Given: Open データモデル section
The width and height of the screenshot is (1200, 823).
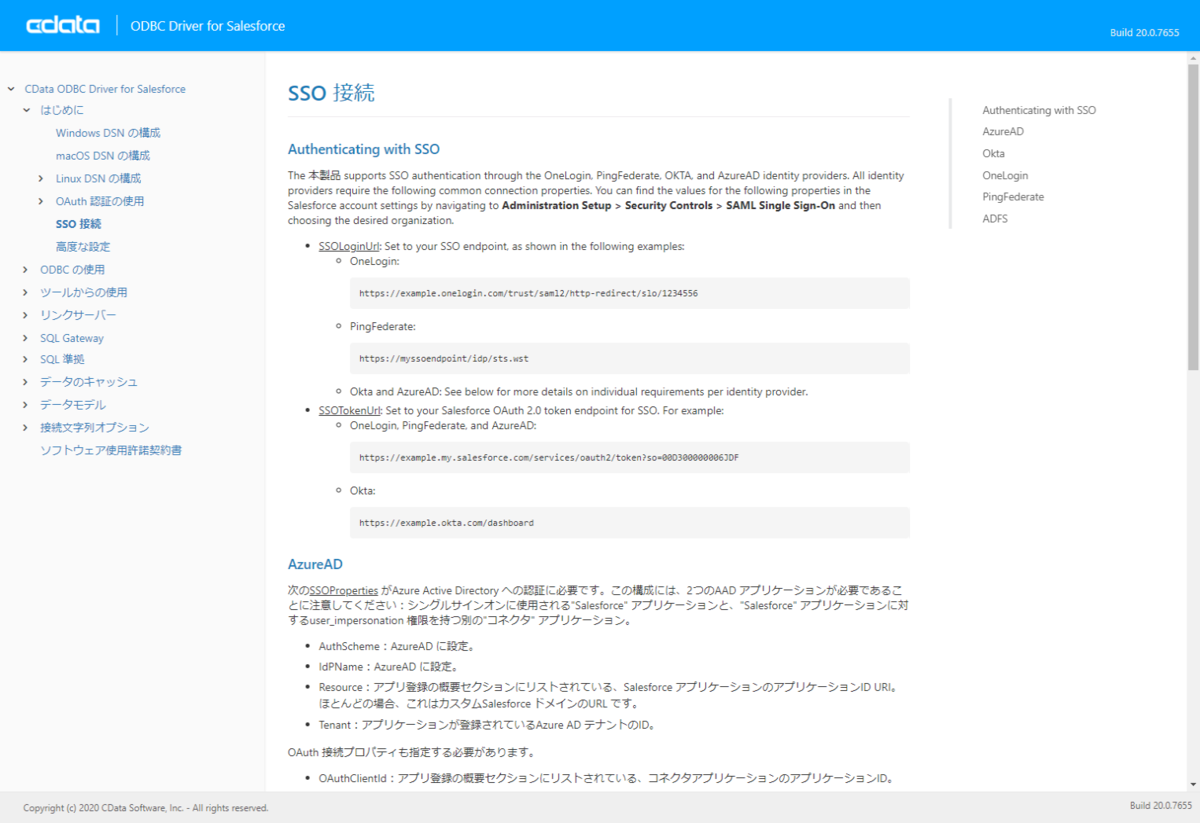Looking at the screenshot, I should 73,405.
